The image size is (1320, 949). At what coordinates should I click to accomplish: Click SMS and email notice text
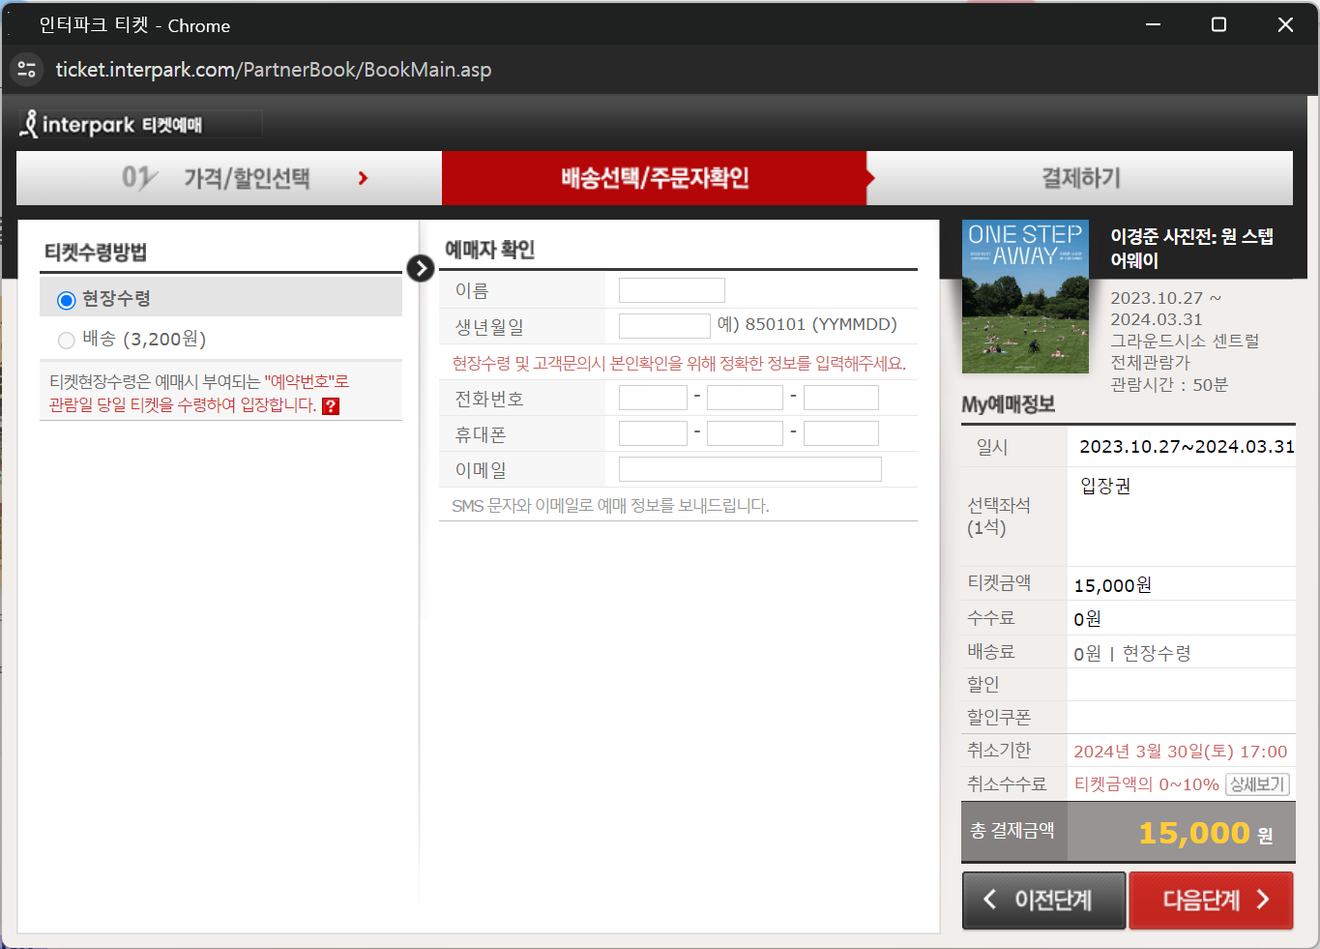pyautogui.click(x=610, y=506)
